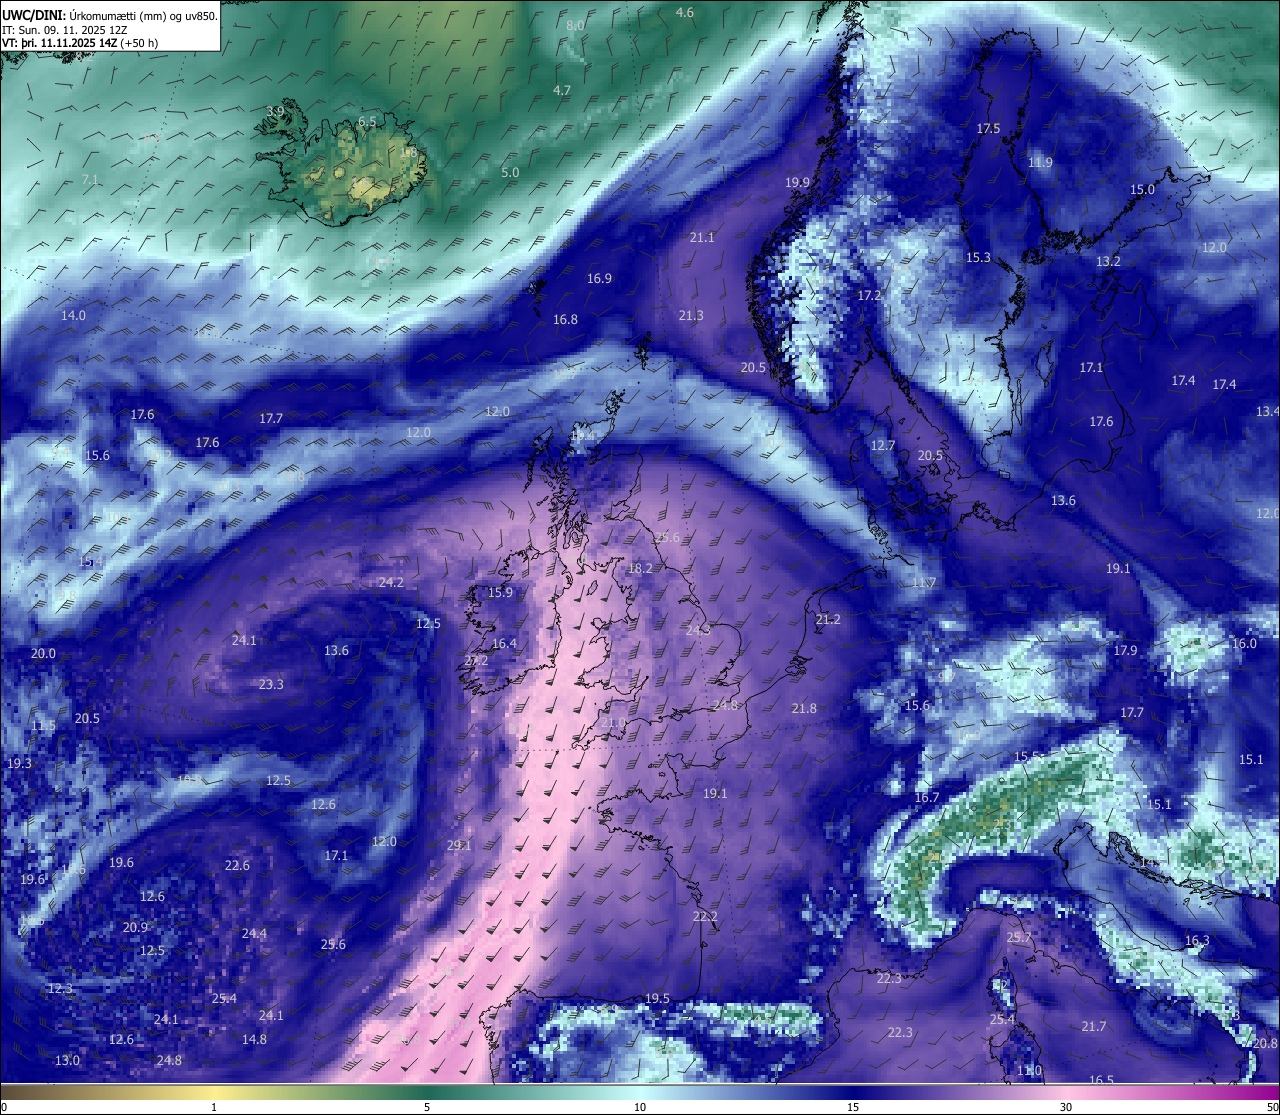Image resolution: width=1280 pixels, height=1115 pixels.
Task: Click the value 29.1 in the pink plume
Action: coord(459,845)
